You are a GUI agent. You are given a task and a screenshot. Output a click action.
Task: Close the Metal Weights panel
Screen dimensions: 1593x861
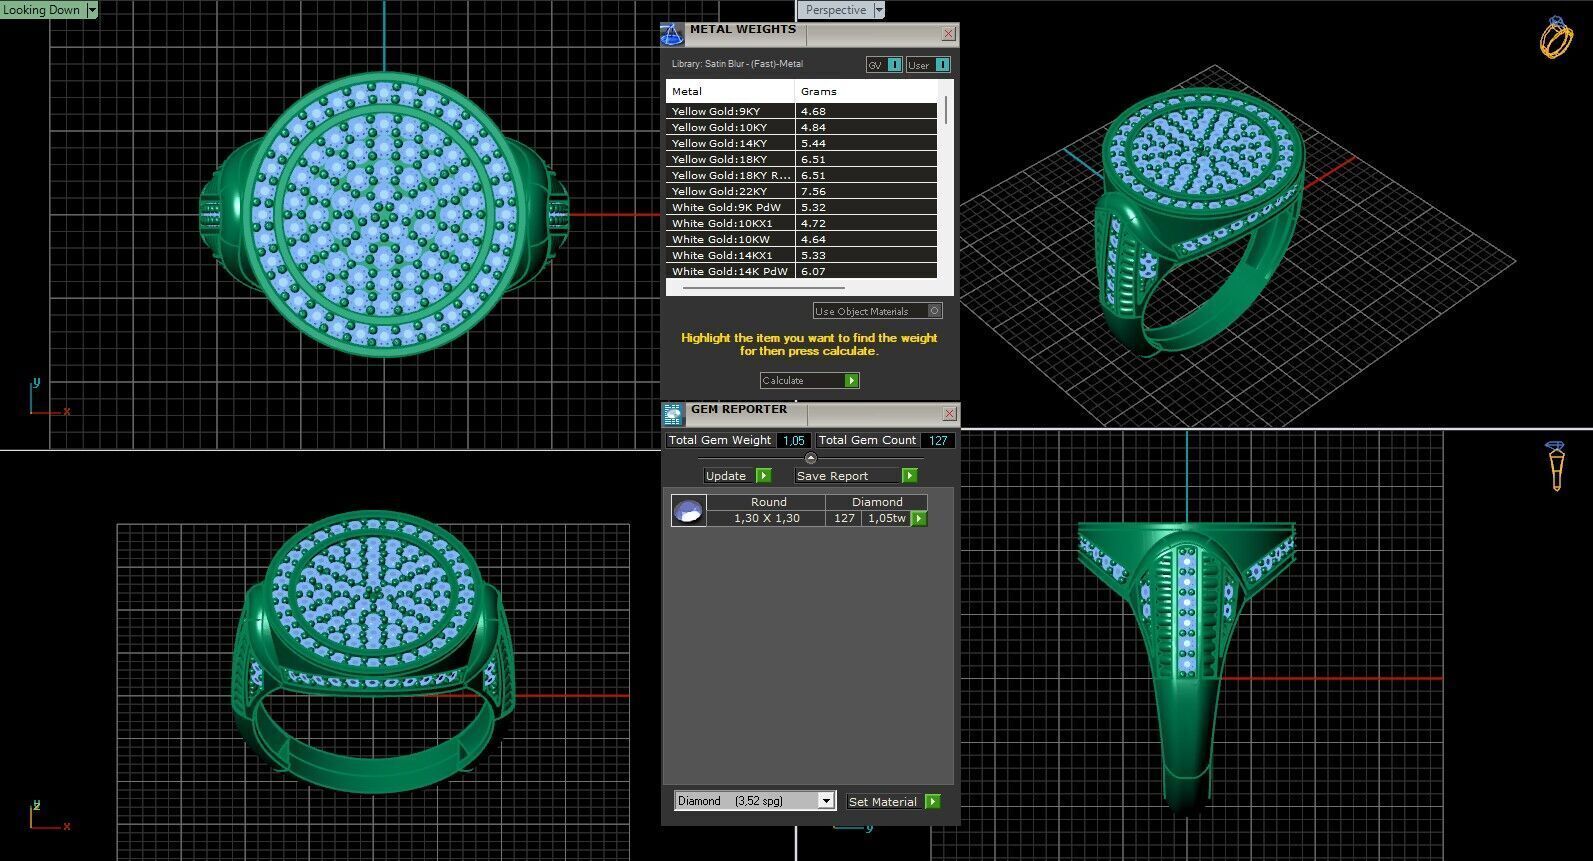[948, 34]
